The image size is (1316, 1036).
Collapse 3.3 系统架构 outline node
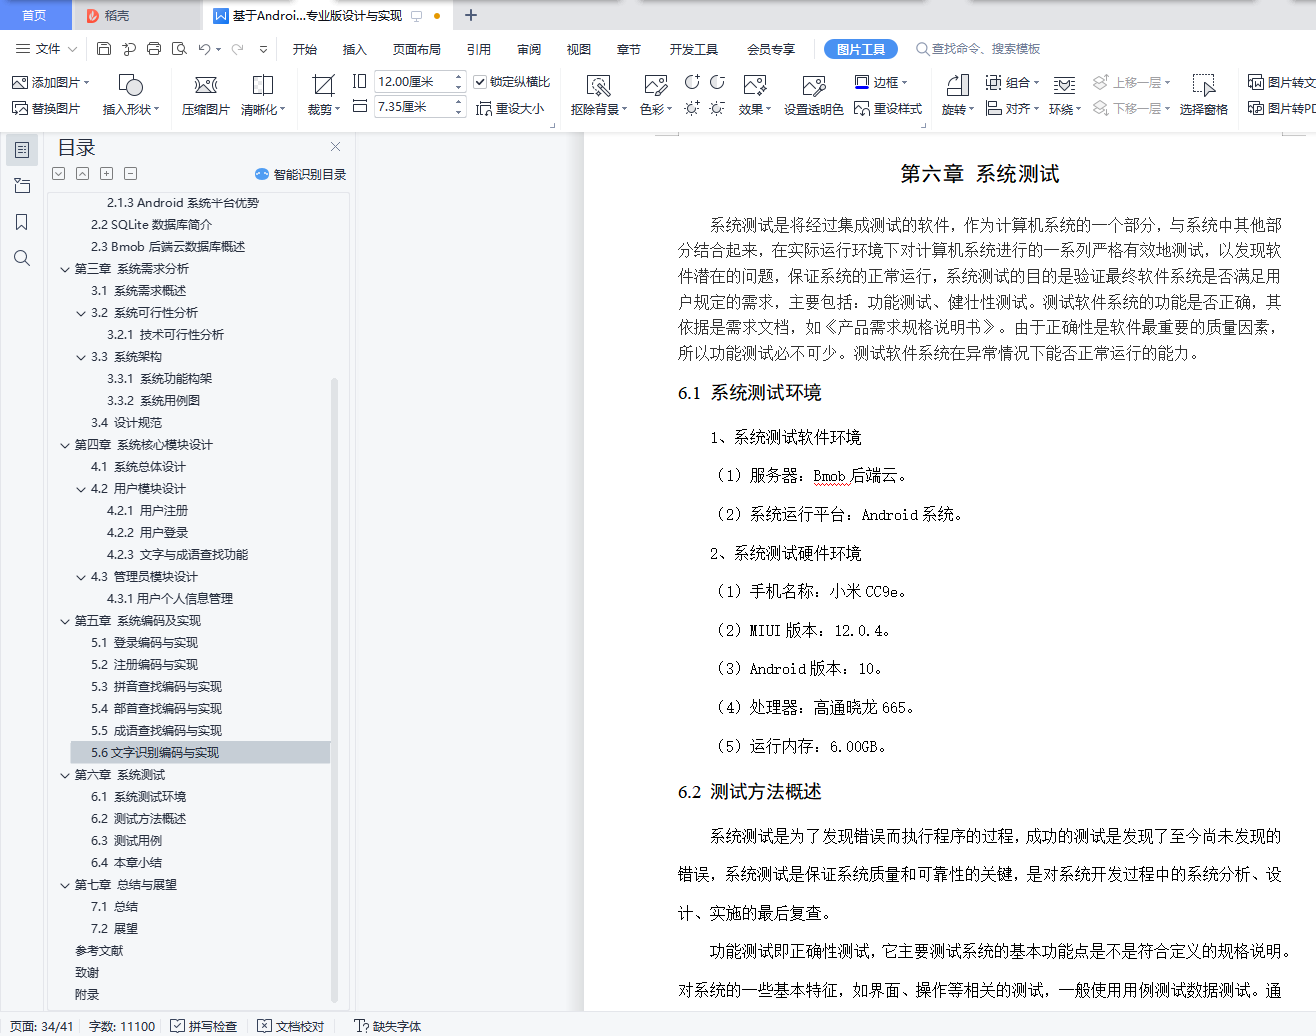pyautogui.click(x=81, y=357)
